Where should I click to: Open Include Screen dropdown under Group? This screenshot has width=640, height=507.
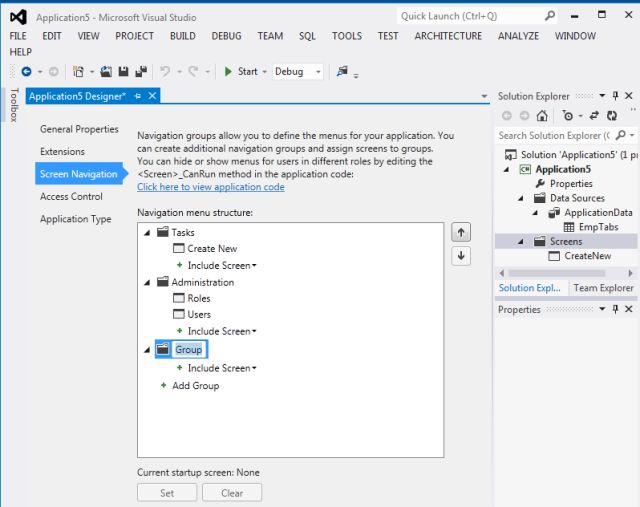point(254,368)
